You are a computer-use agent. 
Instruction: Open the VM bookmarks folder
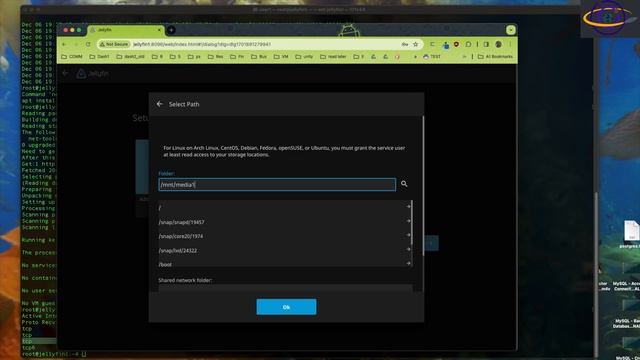[281, 57]
